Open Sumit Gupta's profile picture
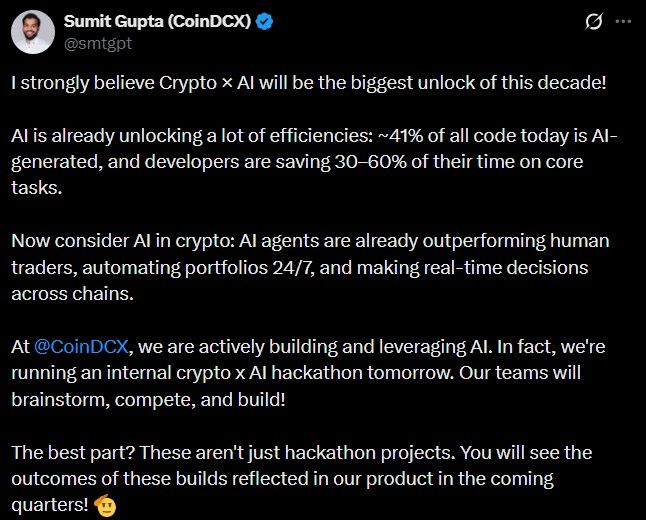 click(33, 32)
